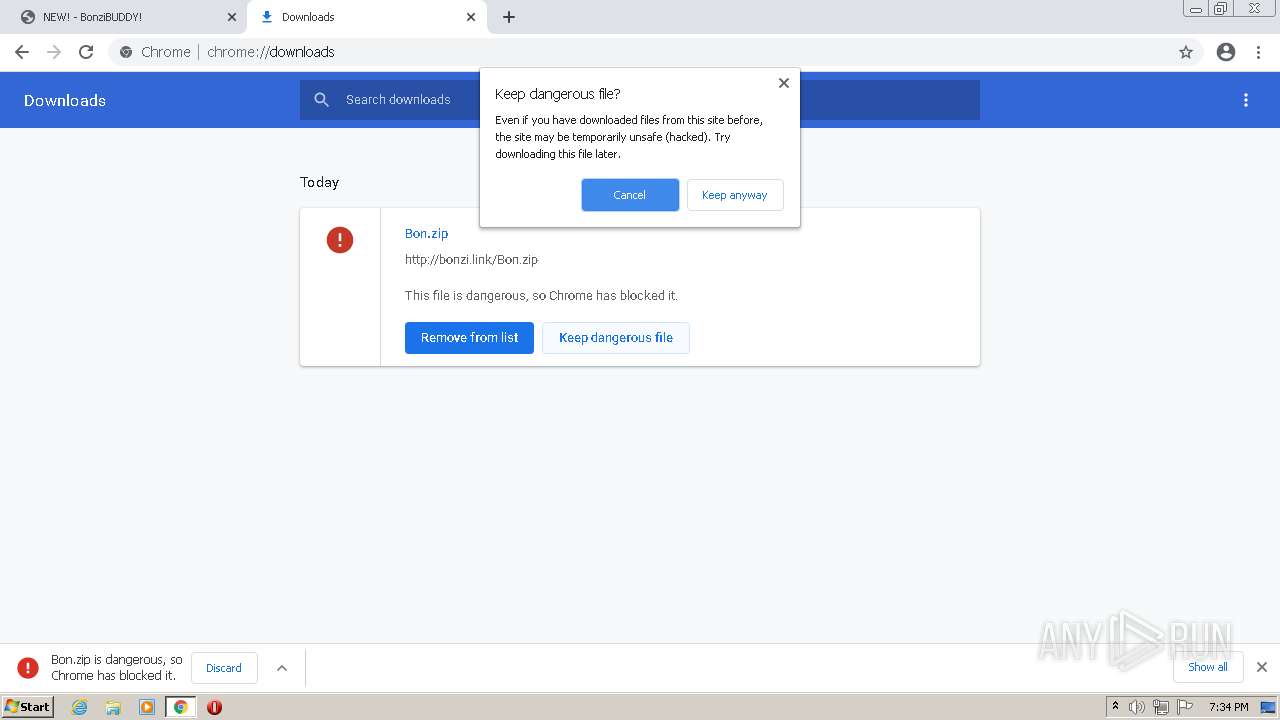Viewport: 1280px width, 720px height.
Task: Click the 'Keep dangerous file?' dialog title
Action: (558, 94)
